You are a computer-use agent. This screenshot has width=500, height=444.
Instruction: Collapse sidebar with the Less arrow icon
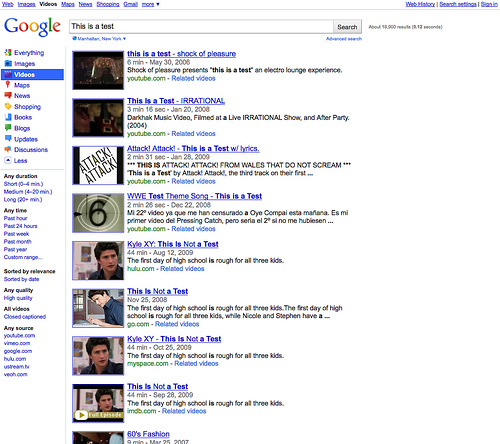point(8,160)
